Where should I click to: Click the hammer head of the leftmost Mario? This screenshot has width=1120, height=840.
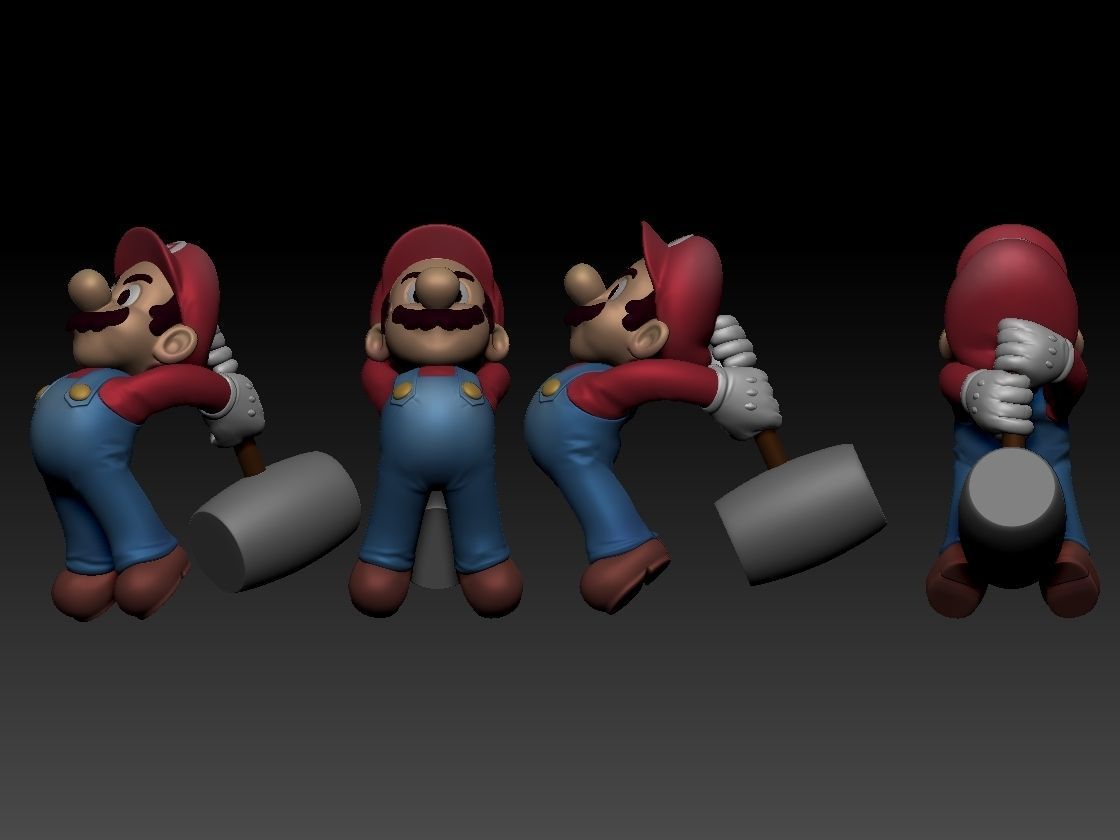click(x=275, y=521)
